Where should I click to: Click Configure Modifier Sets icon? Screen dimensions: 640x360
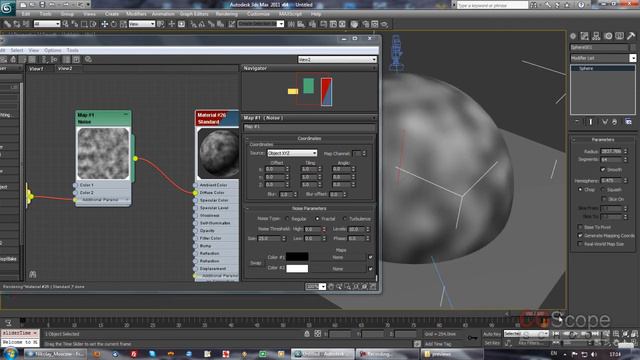tap(629, 122)
